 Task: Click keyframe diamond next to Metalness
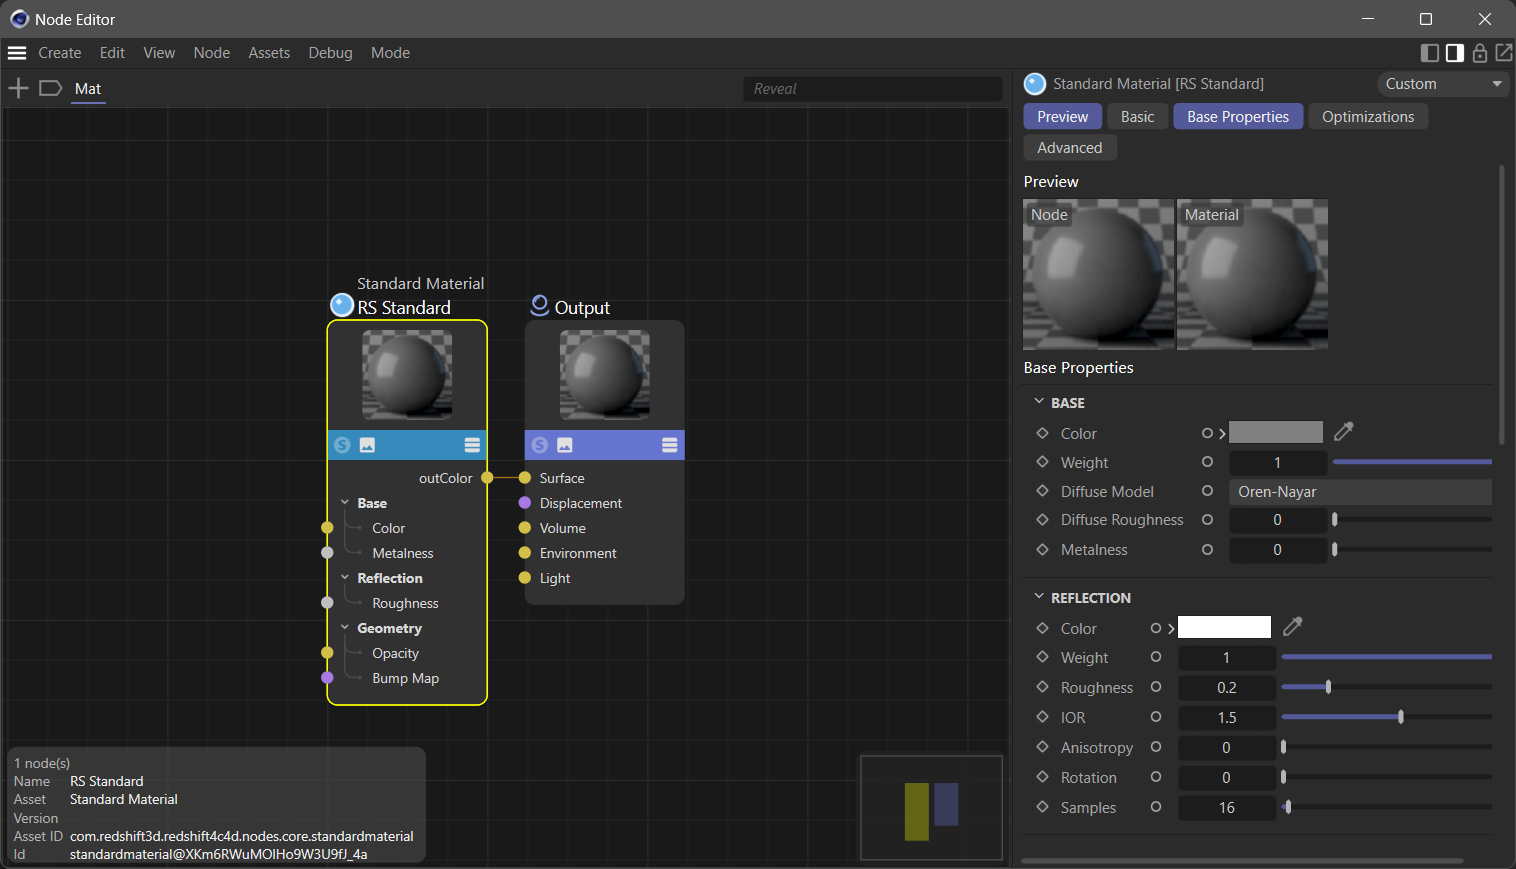click(x=1042, y=549)
